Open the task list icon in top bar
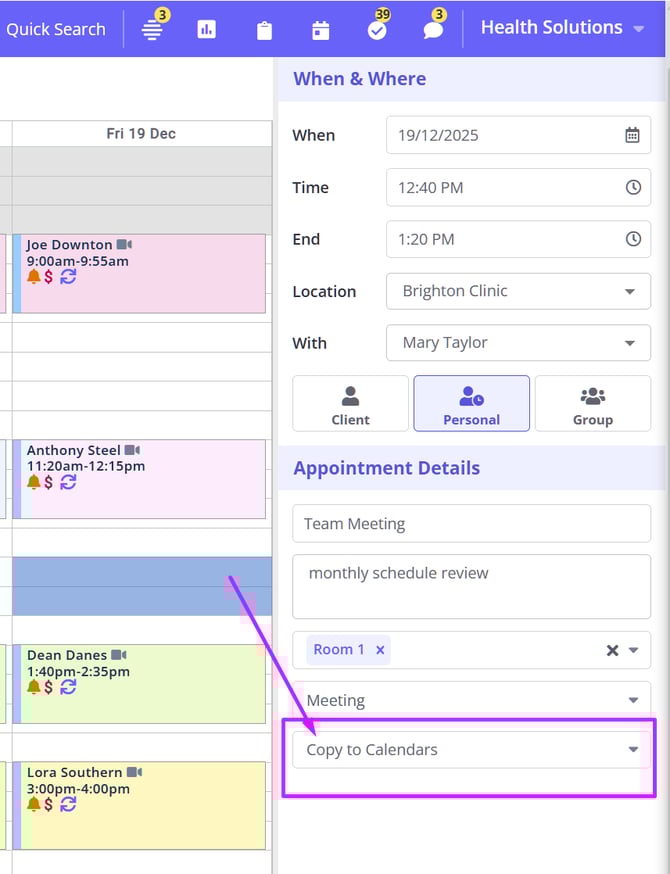 (x=152, y=29)
